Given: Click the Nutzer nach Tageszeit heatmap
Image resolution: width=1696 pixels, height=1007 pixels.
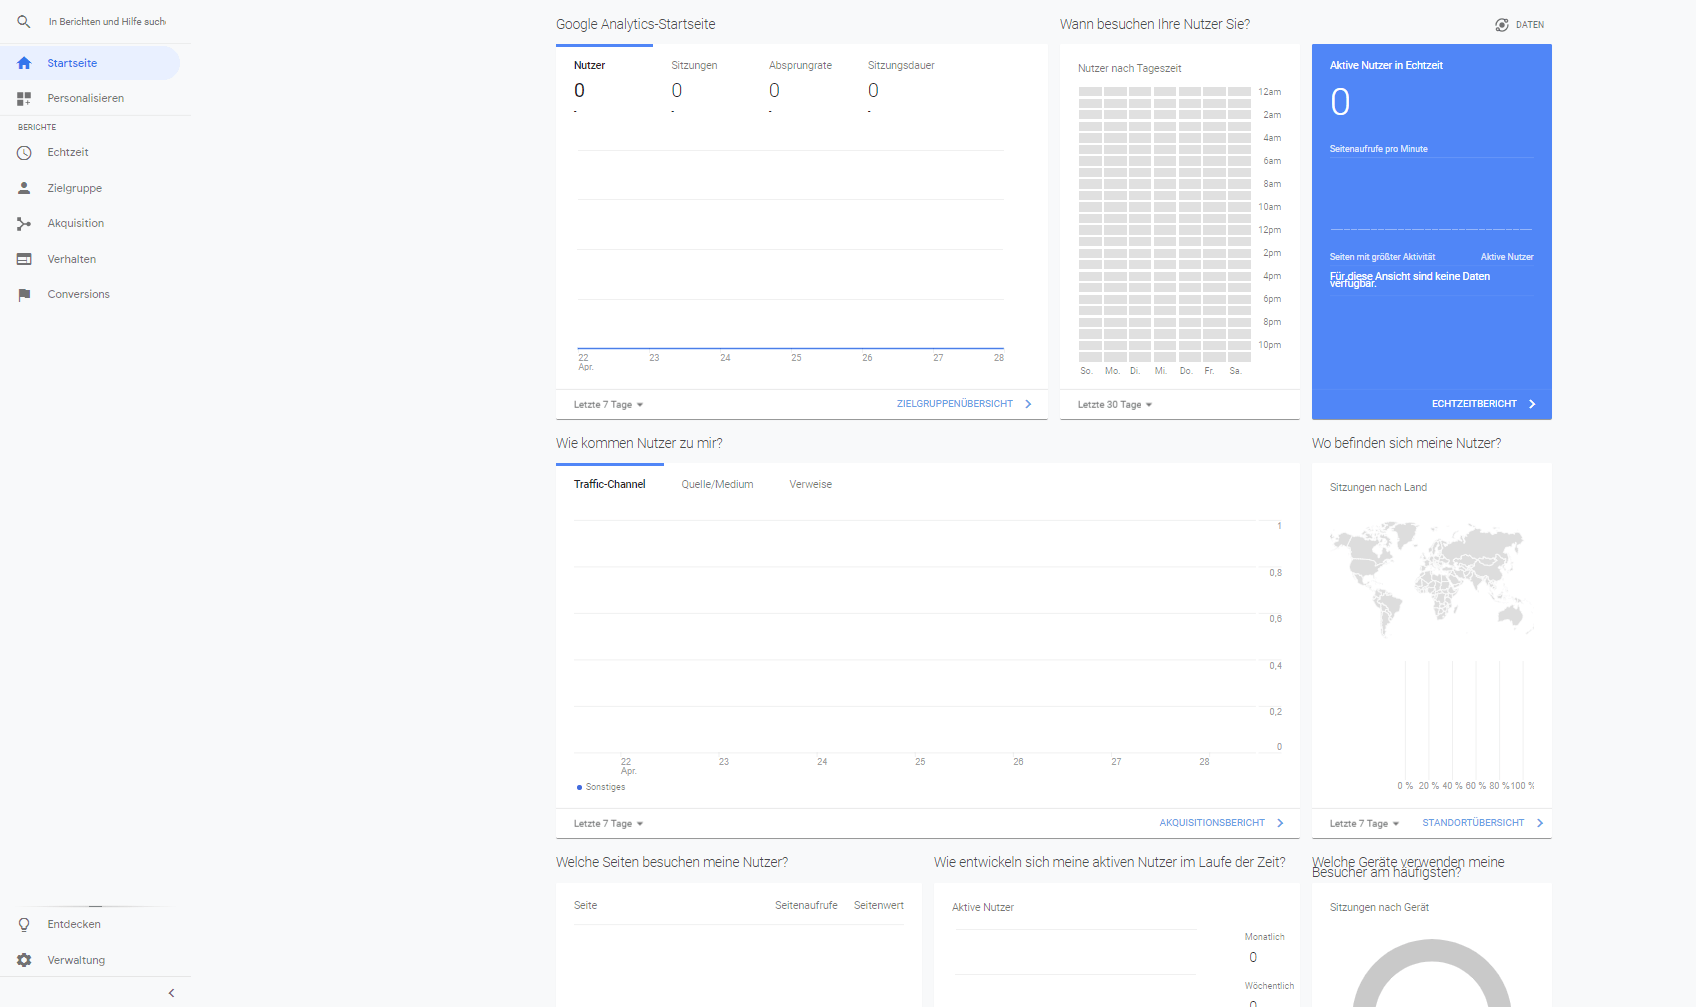Looking at the screenshot, I should pos(1165,224).
